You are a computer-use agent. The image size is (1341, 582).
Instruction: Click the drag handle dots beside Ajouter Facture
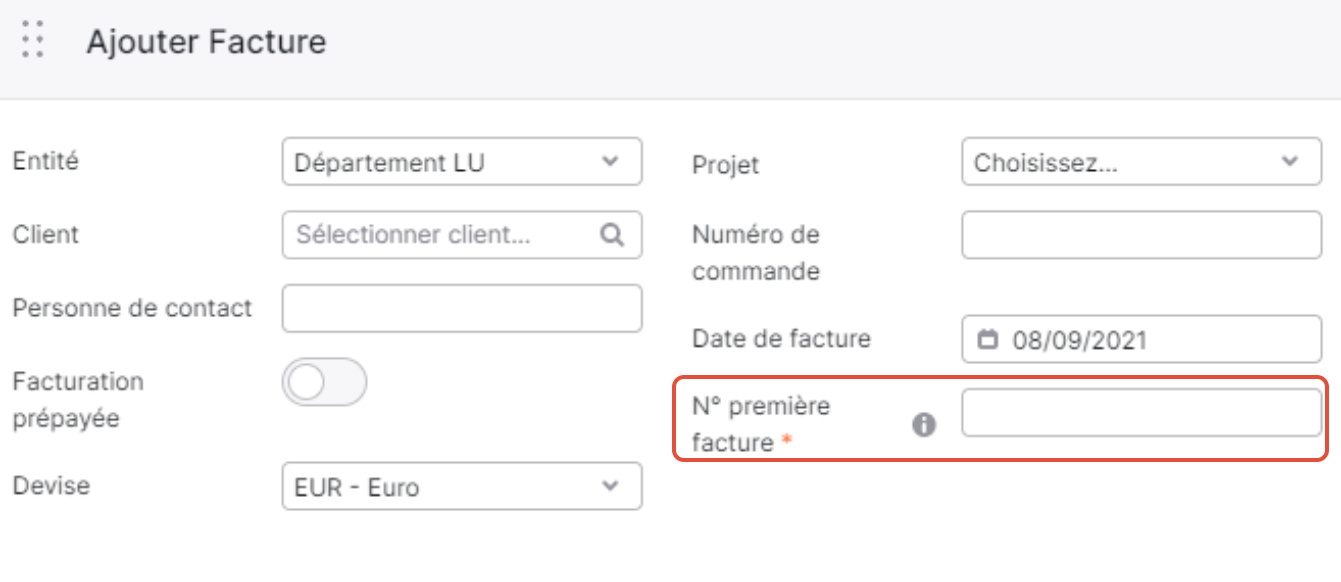[33, 40]
